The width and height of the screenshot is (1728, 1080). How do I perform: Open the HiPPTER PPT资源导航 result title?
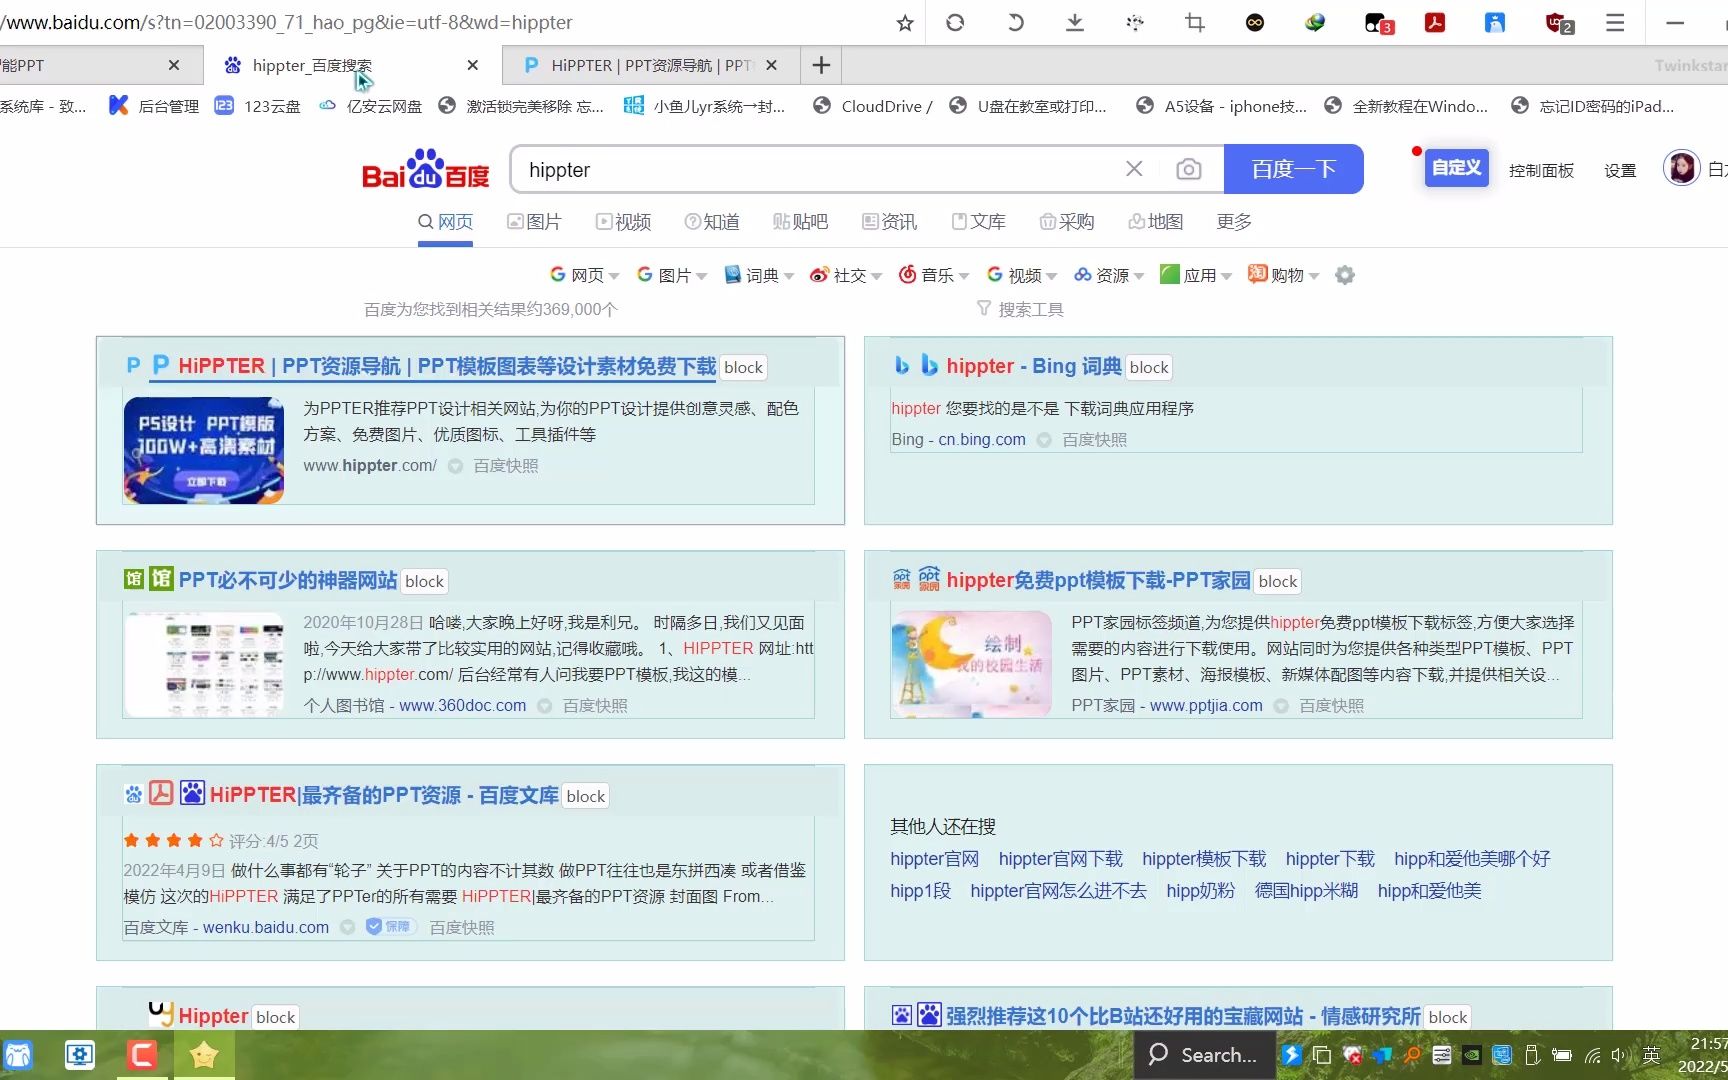coord(447,366)
